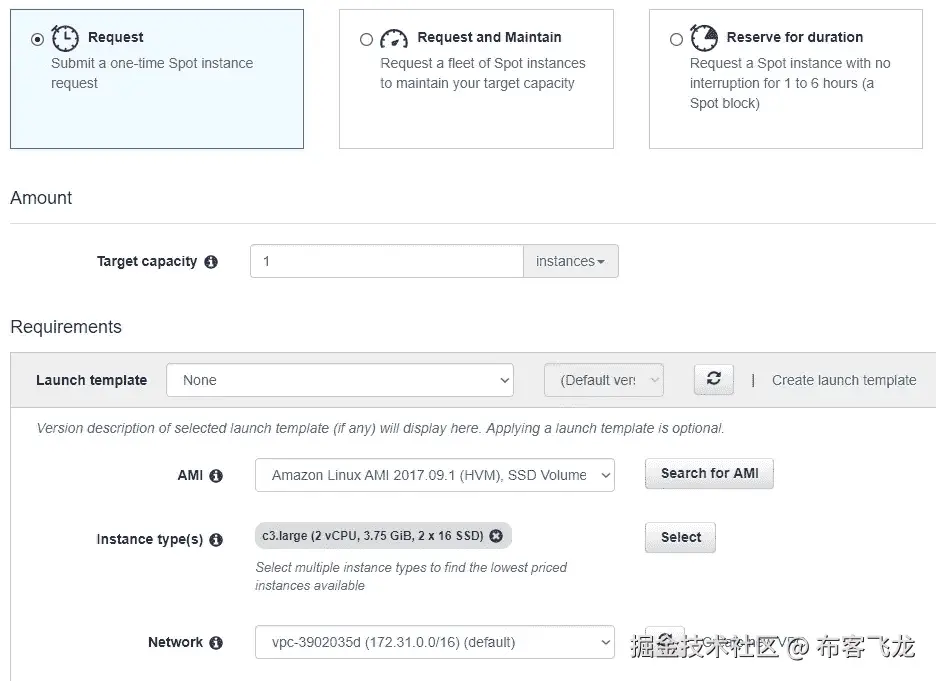Open the launch template version dropdown

[x=603, y=380]
